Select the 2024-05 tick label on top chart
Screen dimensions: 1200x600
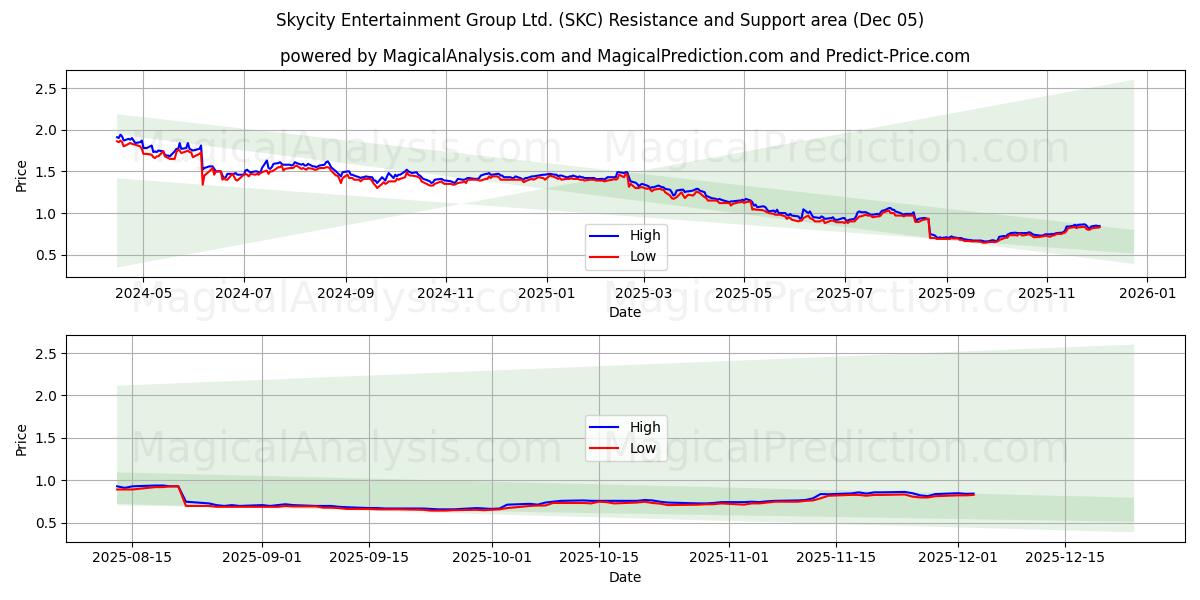click(x=143, y=290)
